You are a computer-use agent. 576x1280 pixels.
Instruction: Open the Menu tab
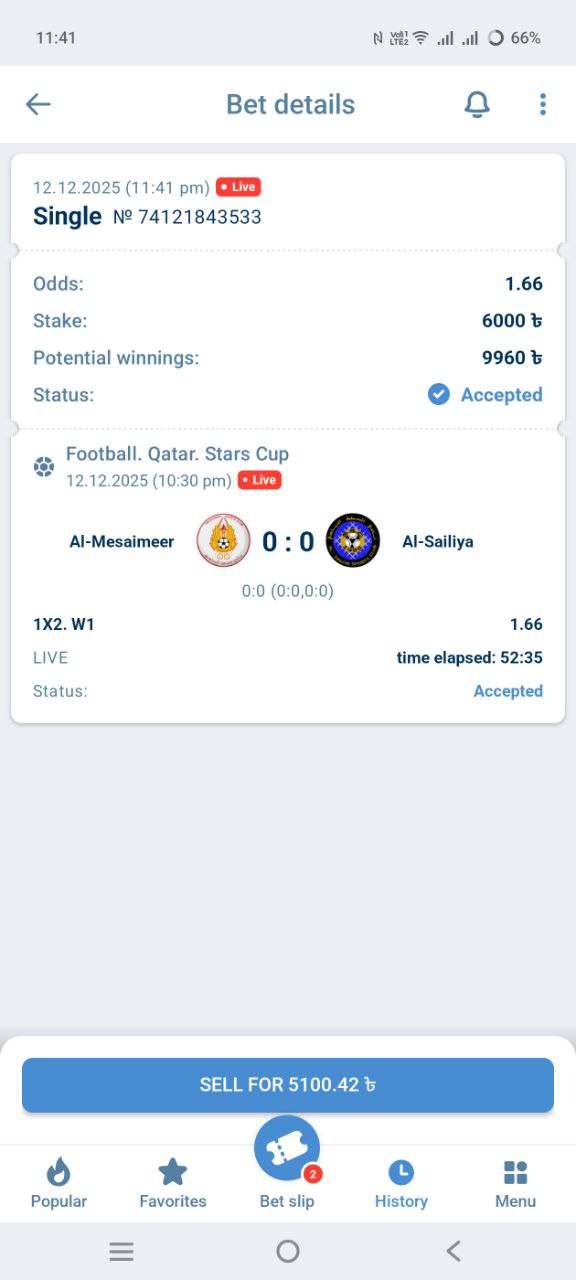click(x=515, y=1184)
